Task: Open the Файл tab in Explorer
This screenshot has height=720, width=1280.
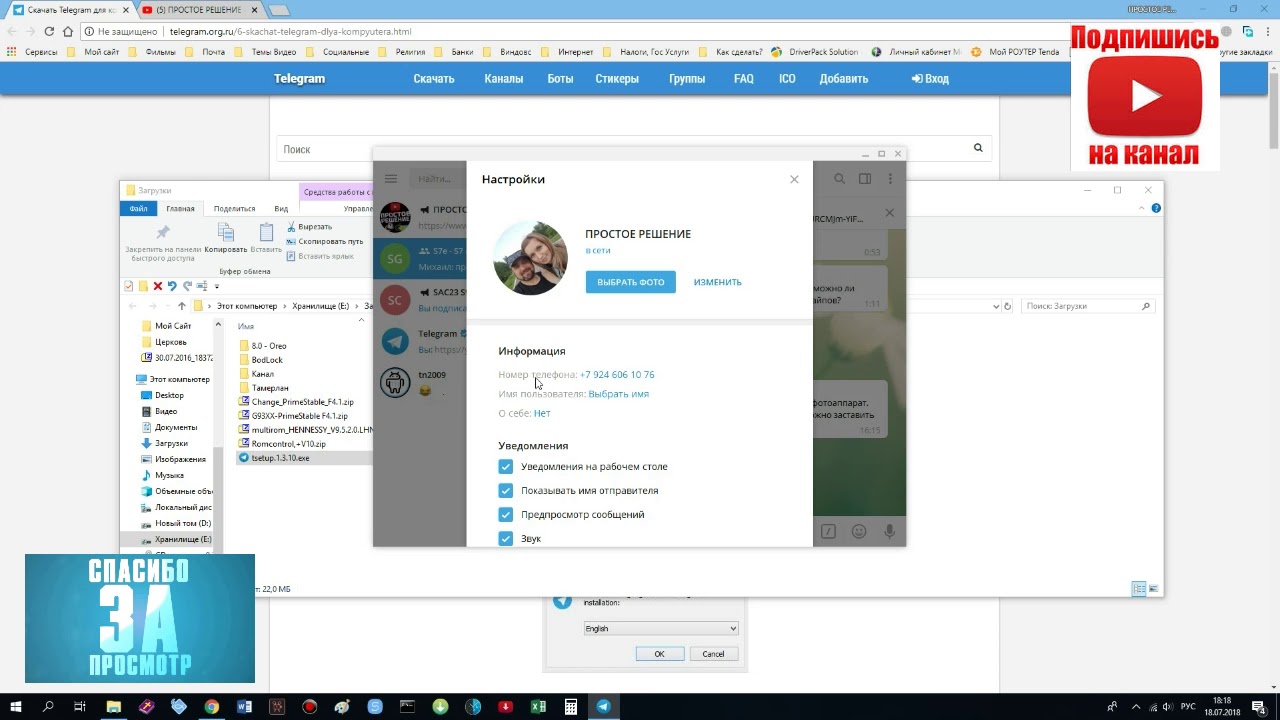Action: (x=139, y=208)
